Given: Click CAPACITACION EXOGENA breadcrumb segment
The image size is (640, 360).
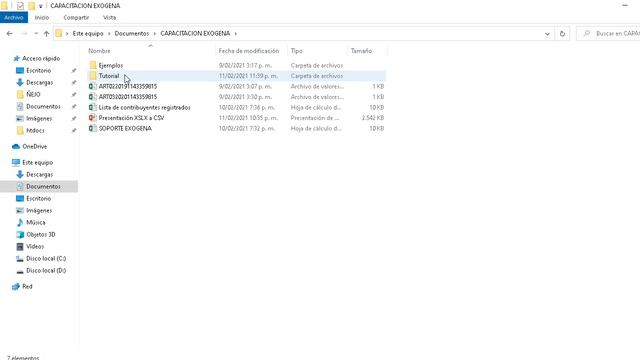Looking at the screenshot, I should (x=195, y=33).
